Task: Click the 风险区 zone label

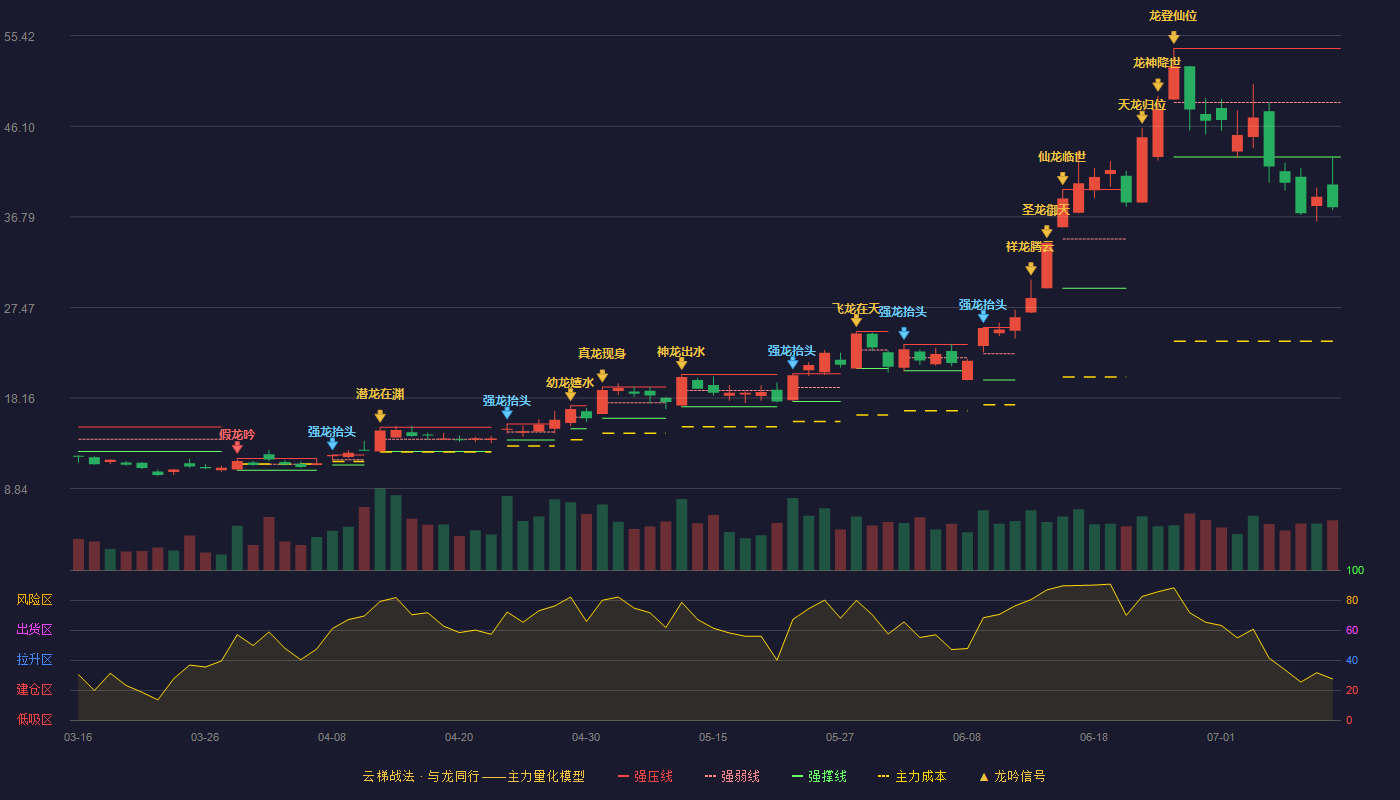Action: (34, 600)
